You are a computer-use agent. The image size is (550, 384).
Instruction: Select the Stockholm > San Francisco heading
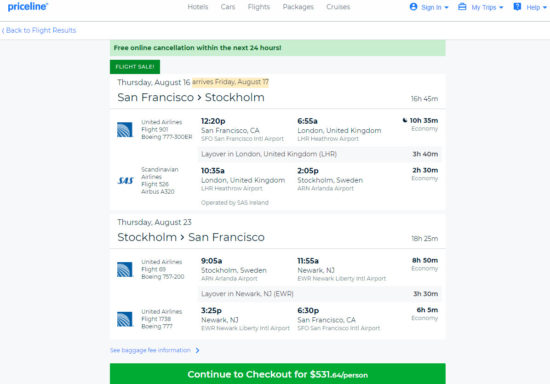point(191,237)
